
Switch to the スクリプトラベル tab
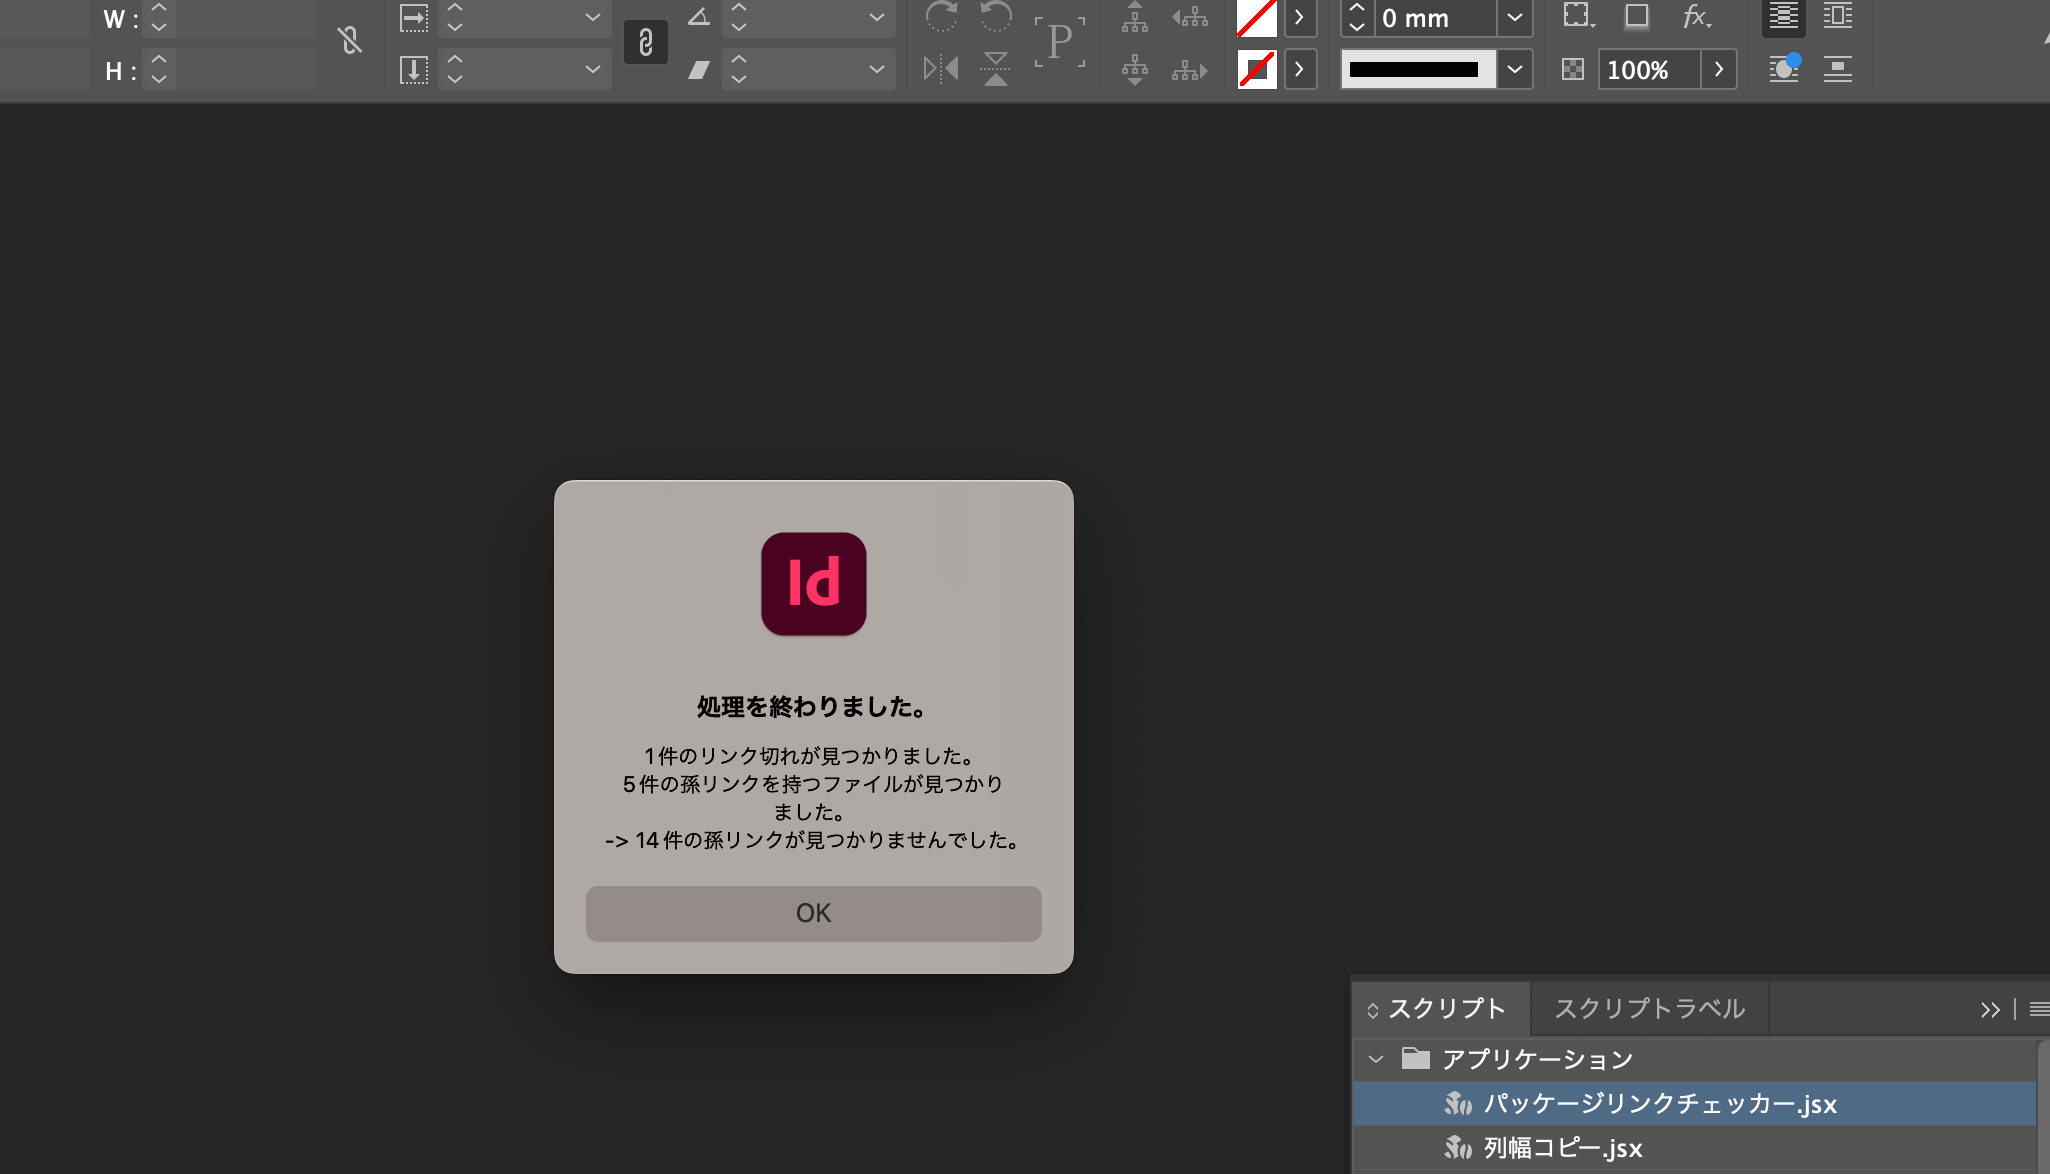coord(1649,1009)
